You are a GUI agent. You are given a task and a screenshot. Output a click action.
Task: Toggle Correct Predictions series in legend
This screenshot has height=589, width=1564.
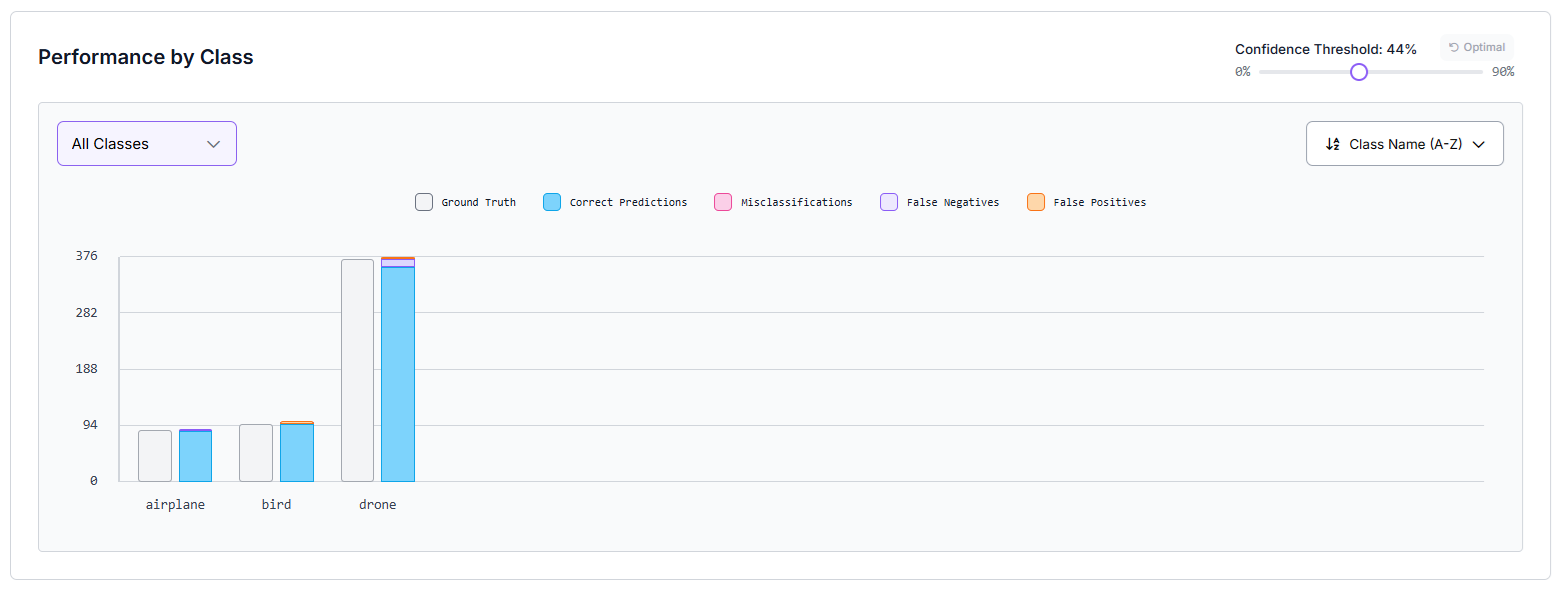click(x=615, y=202)
